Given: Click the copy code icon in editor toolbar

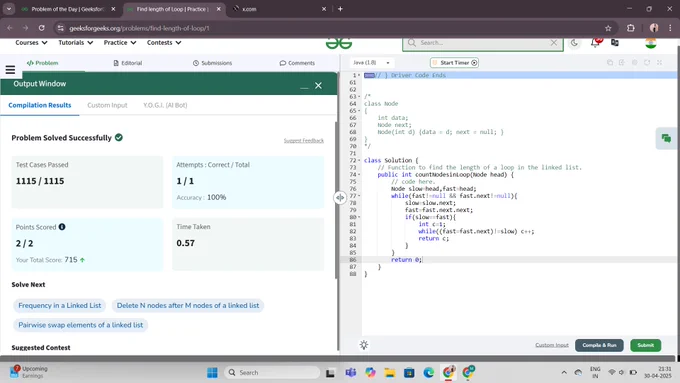Looking at the screenshot, I should 609,62.
